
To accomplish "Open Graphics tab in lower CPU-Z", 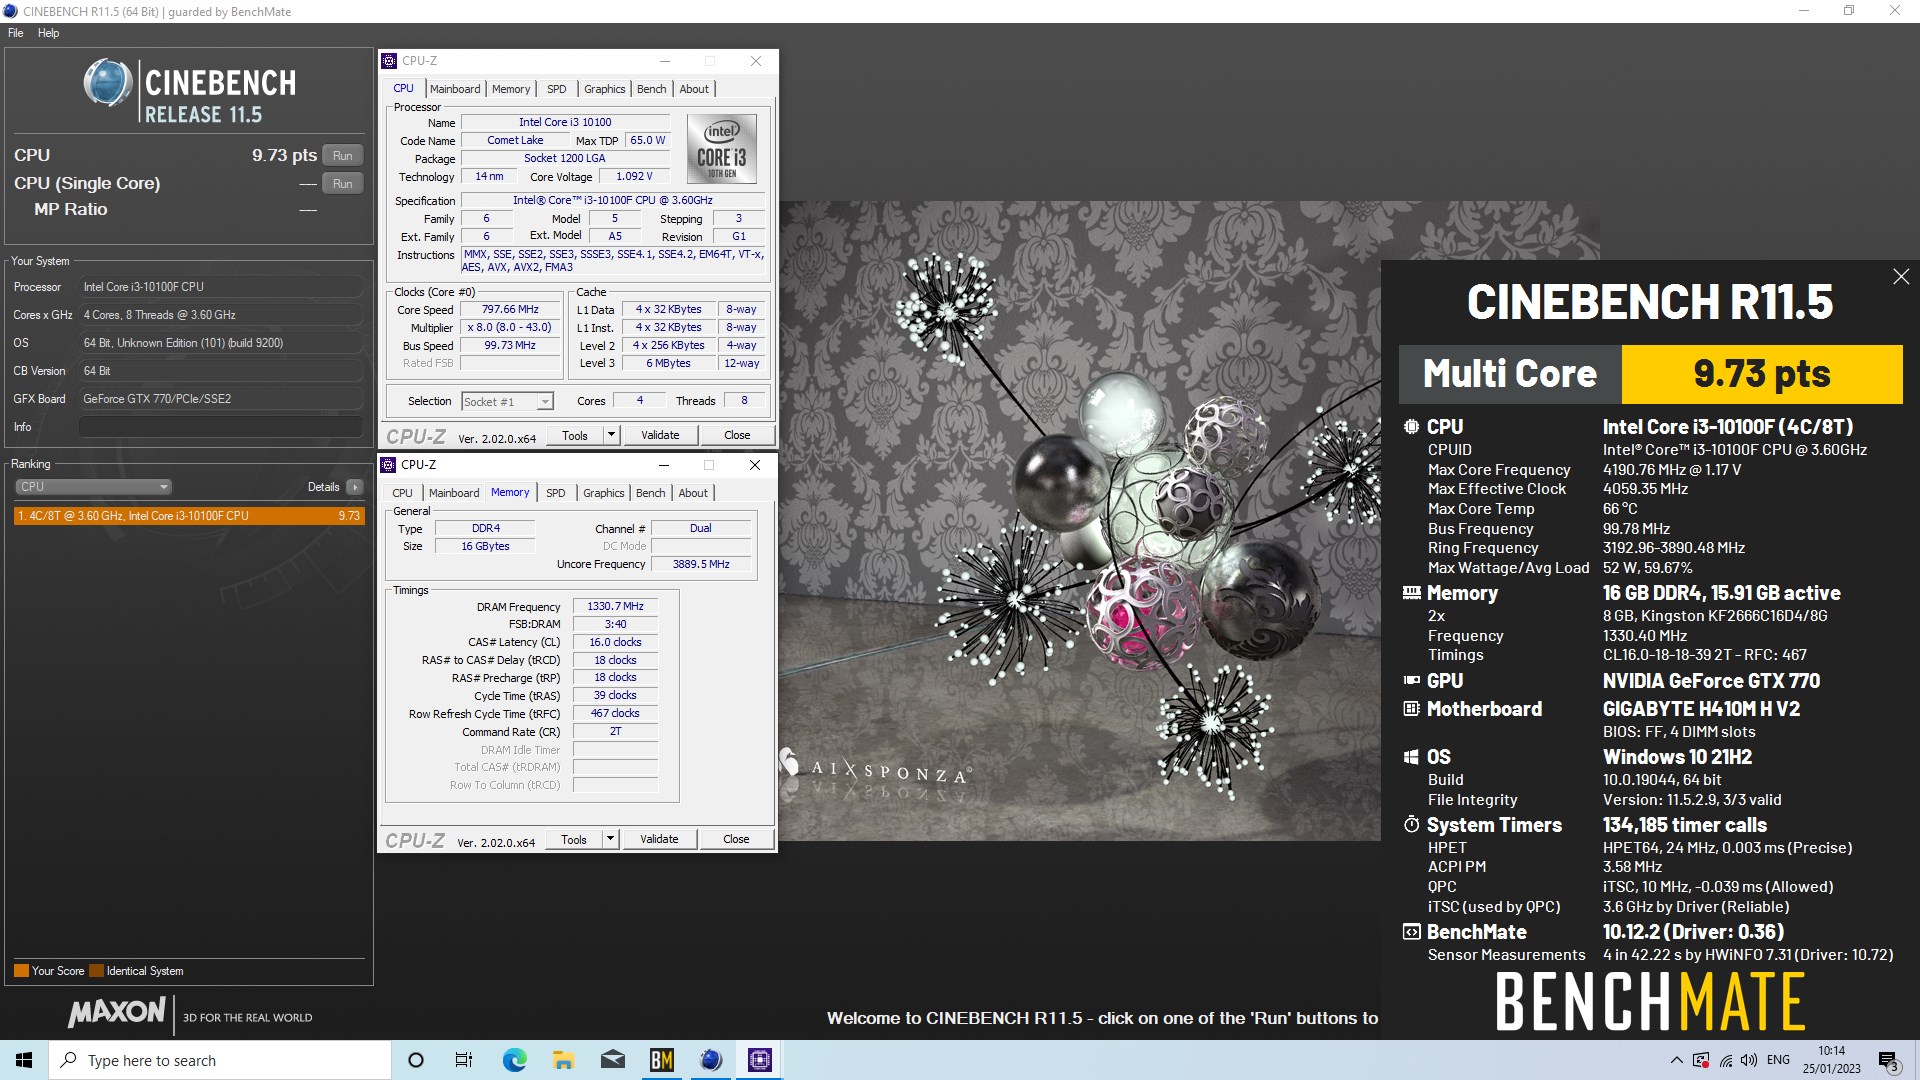I will 604,493.
